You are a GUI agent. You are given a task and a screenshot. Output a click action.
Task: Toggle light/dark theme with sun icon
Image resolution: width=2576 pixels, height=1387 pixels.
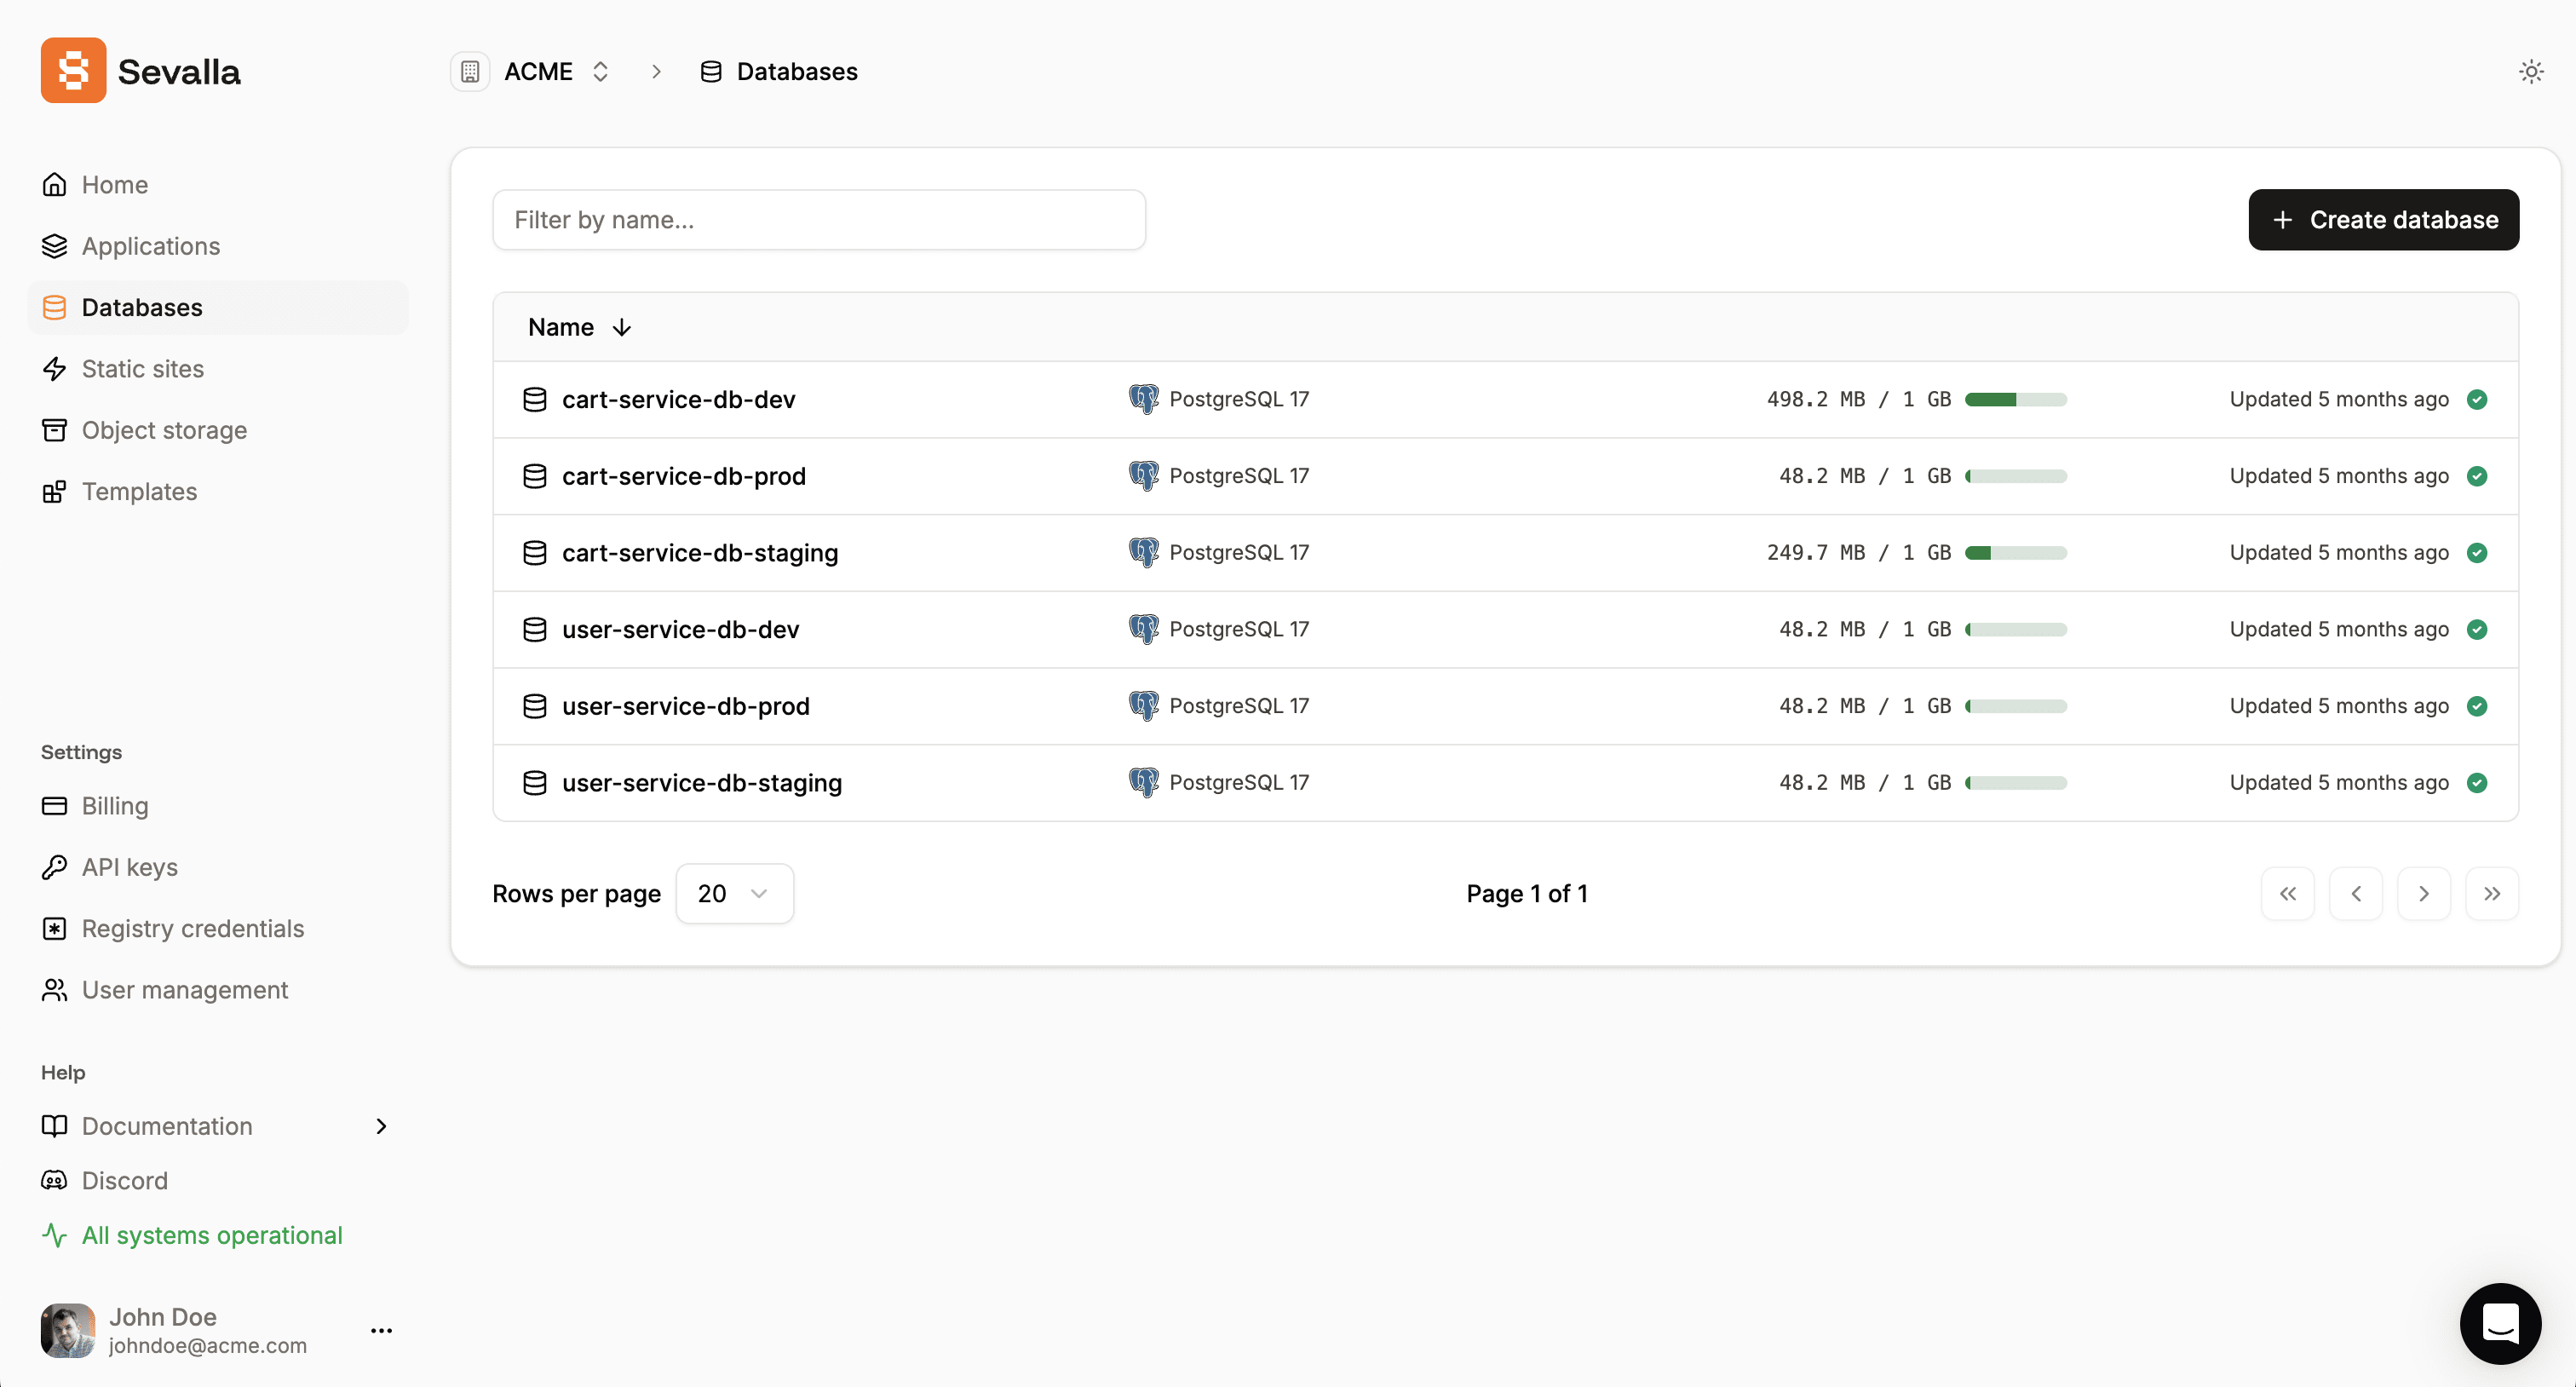click(2531, 71)
